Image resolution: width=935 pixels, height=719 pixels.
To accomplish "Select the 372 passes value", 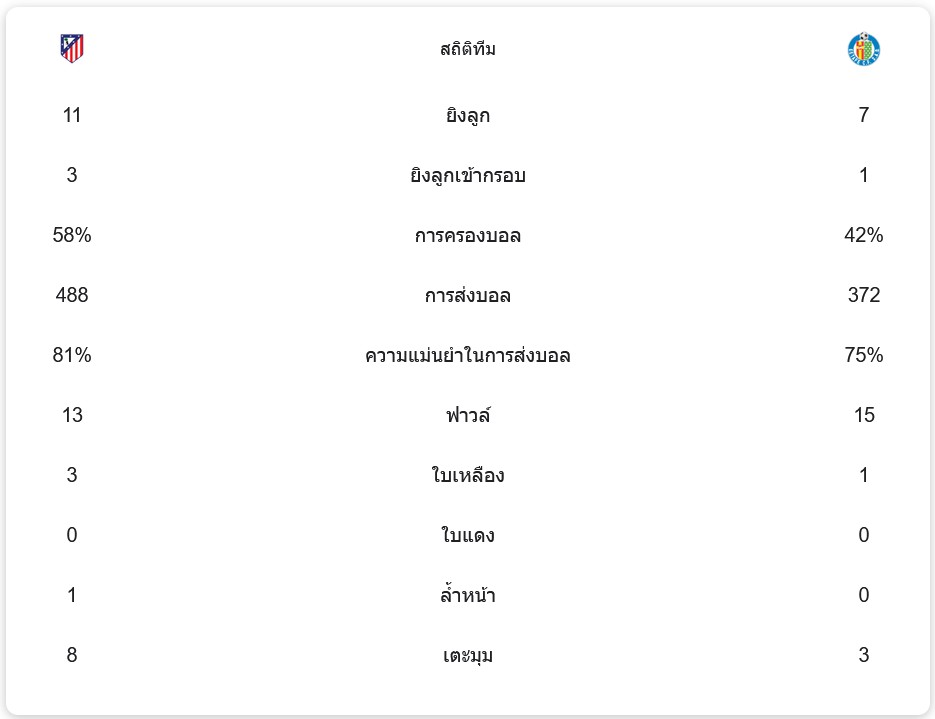I will click(864, 296).
